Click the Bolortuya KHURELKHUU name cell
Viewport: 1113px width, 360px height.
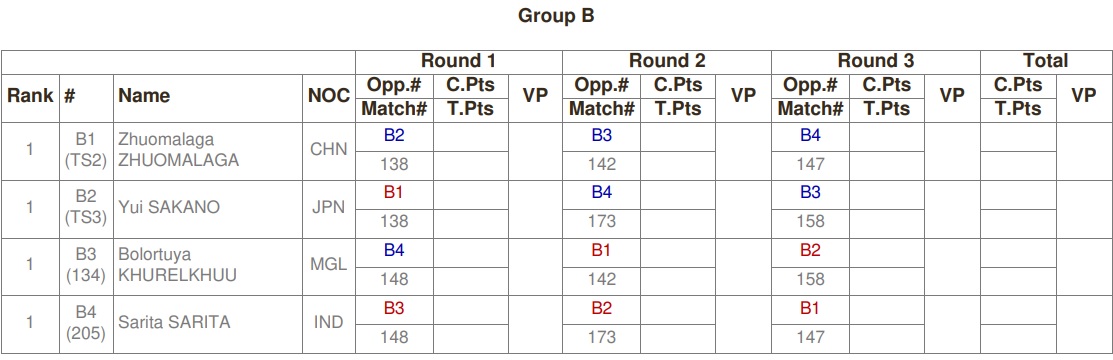pos(208,266)
